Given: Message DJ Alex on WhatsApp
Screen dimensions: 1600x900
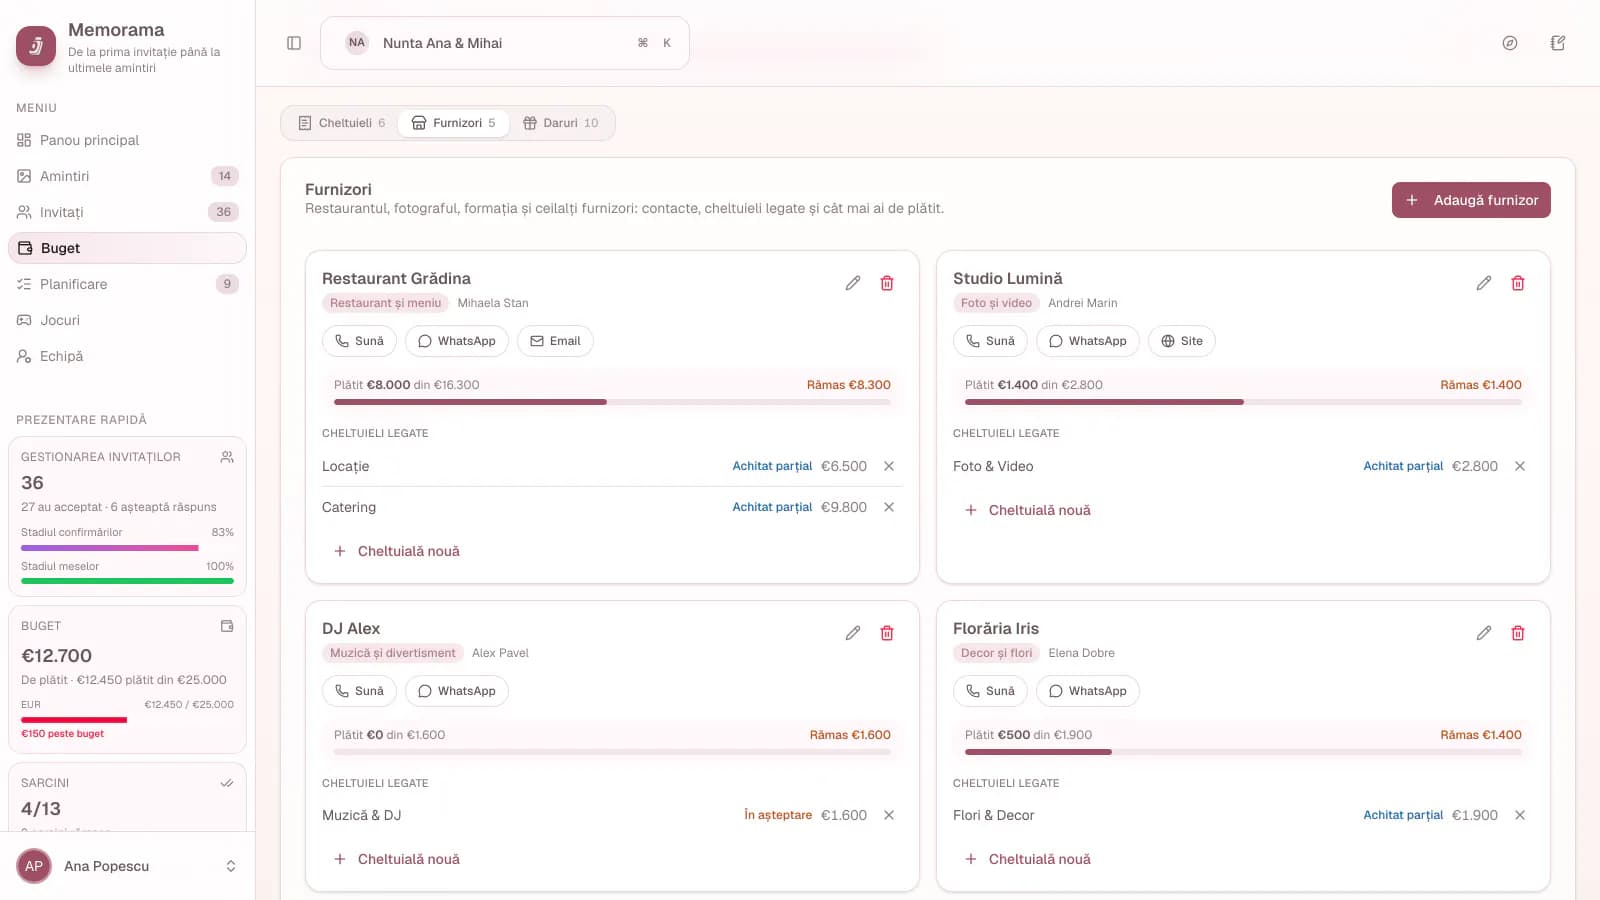Looking at the screenshot, I should 457,691.
